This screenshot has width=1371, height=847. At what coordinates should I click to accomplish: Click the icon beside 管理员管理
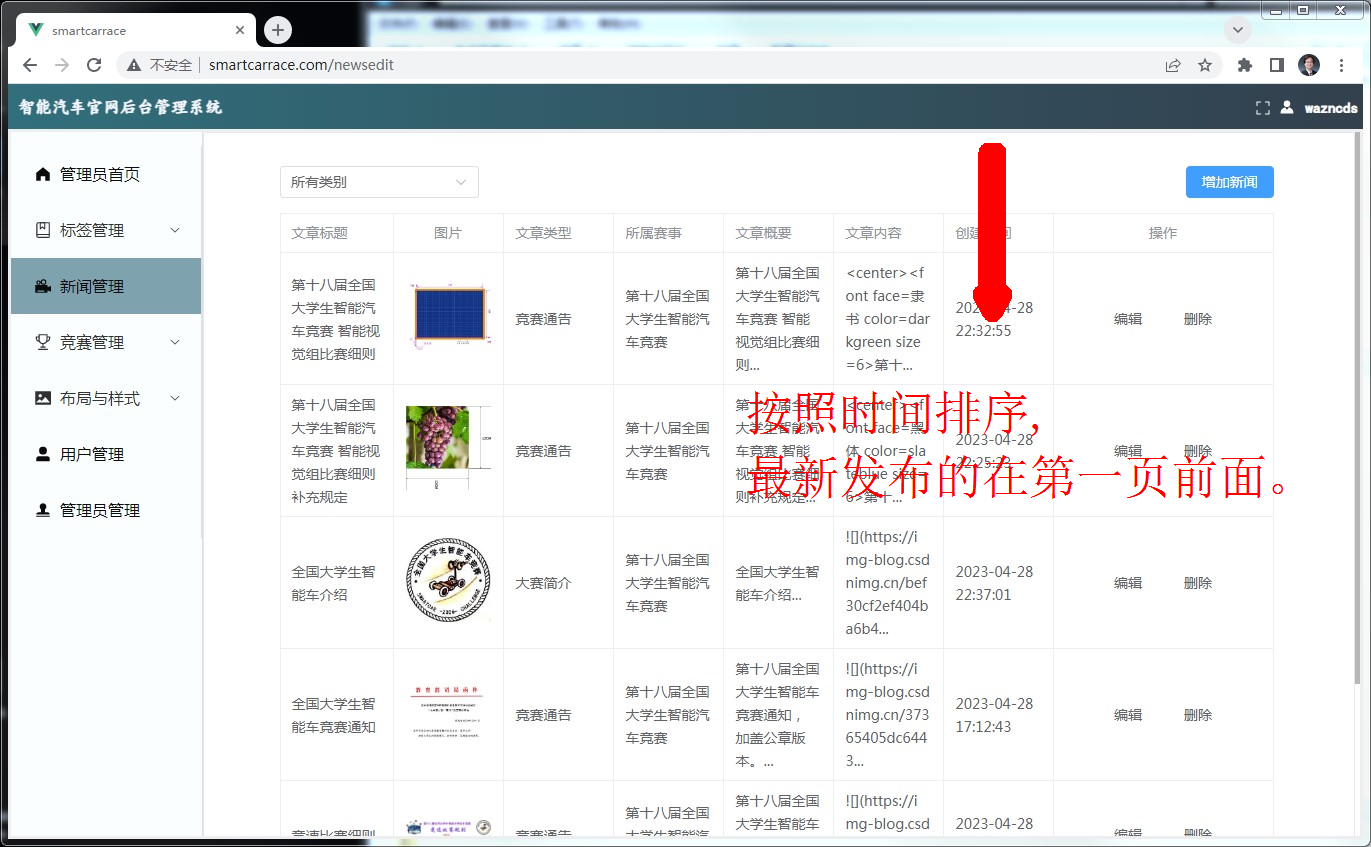(x=42, y=510)
